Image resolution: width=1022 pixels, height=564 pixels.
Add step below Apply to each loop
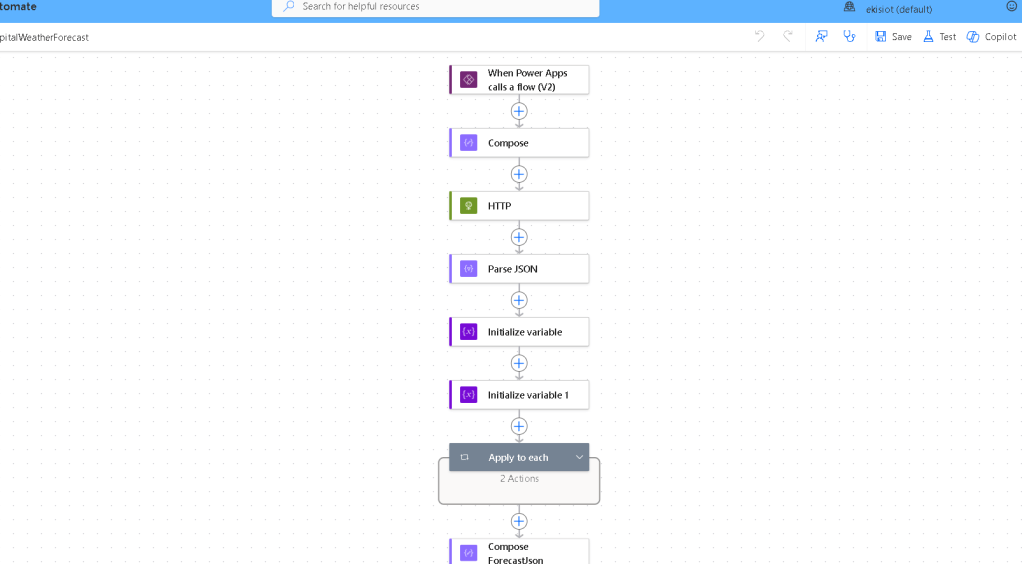point(519,521)
